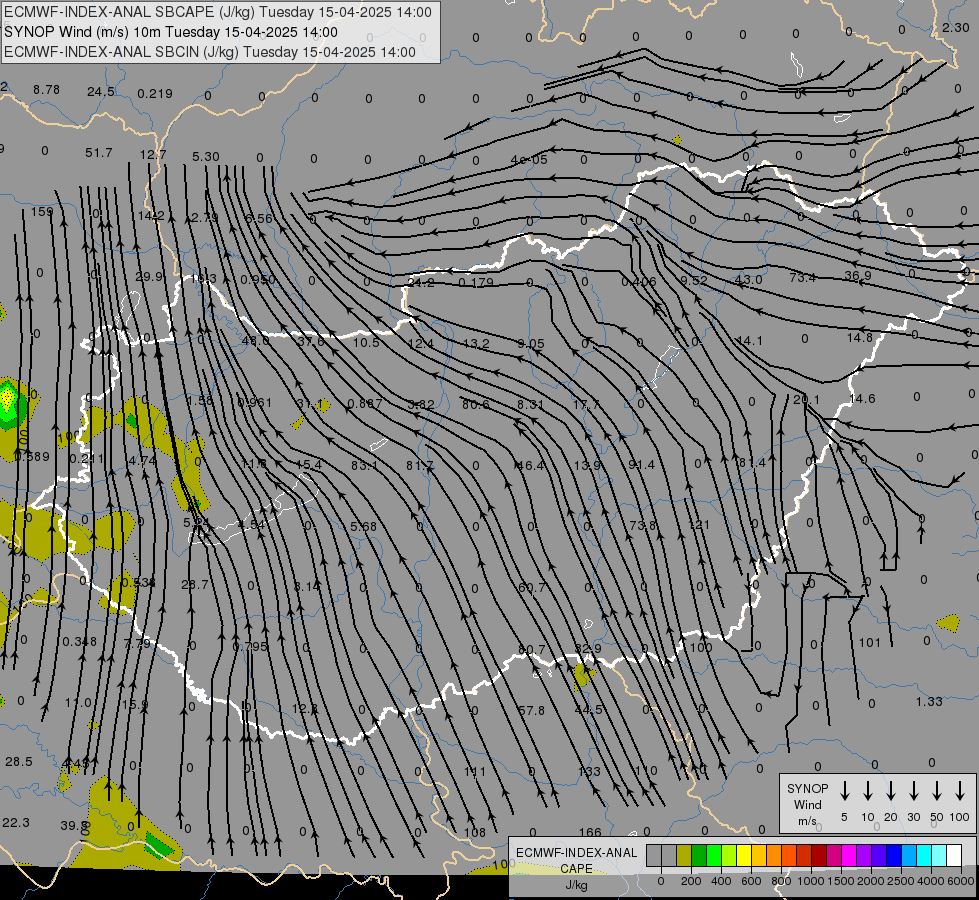The width and height of the screenshot is (979, 900).
Task: Click the map value 159
Action: pos(42,212)
